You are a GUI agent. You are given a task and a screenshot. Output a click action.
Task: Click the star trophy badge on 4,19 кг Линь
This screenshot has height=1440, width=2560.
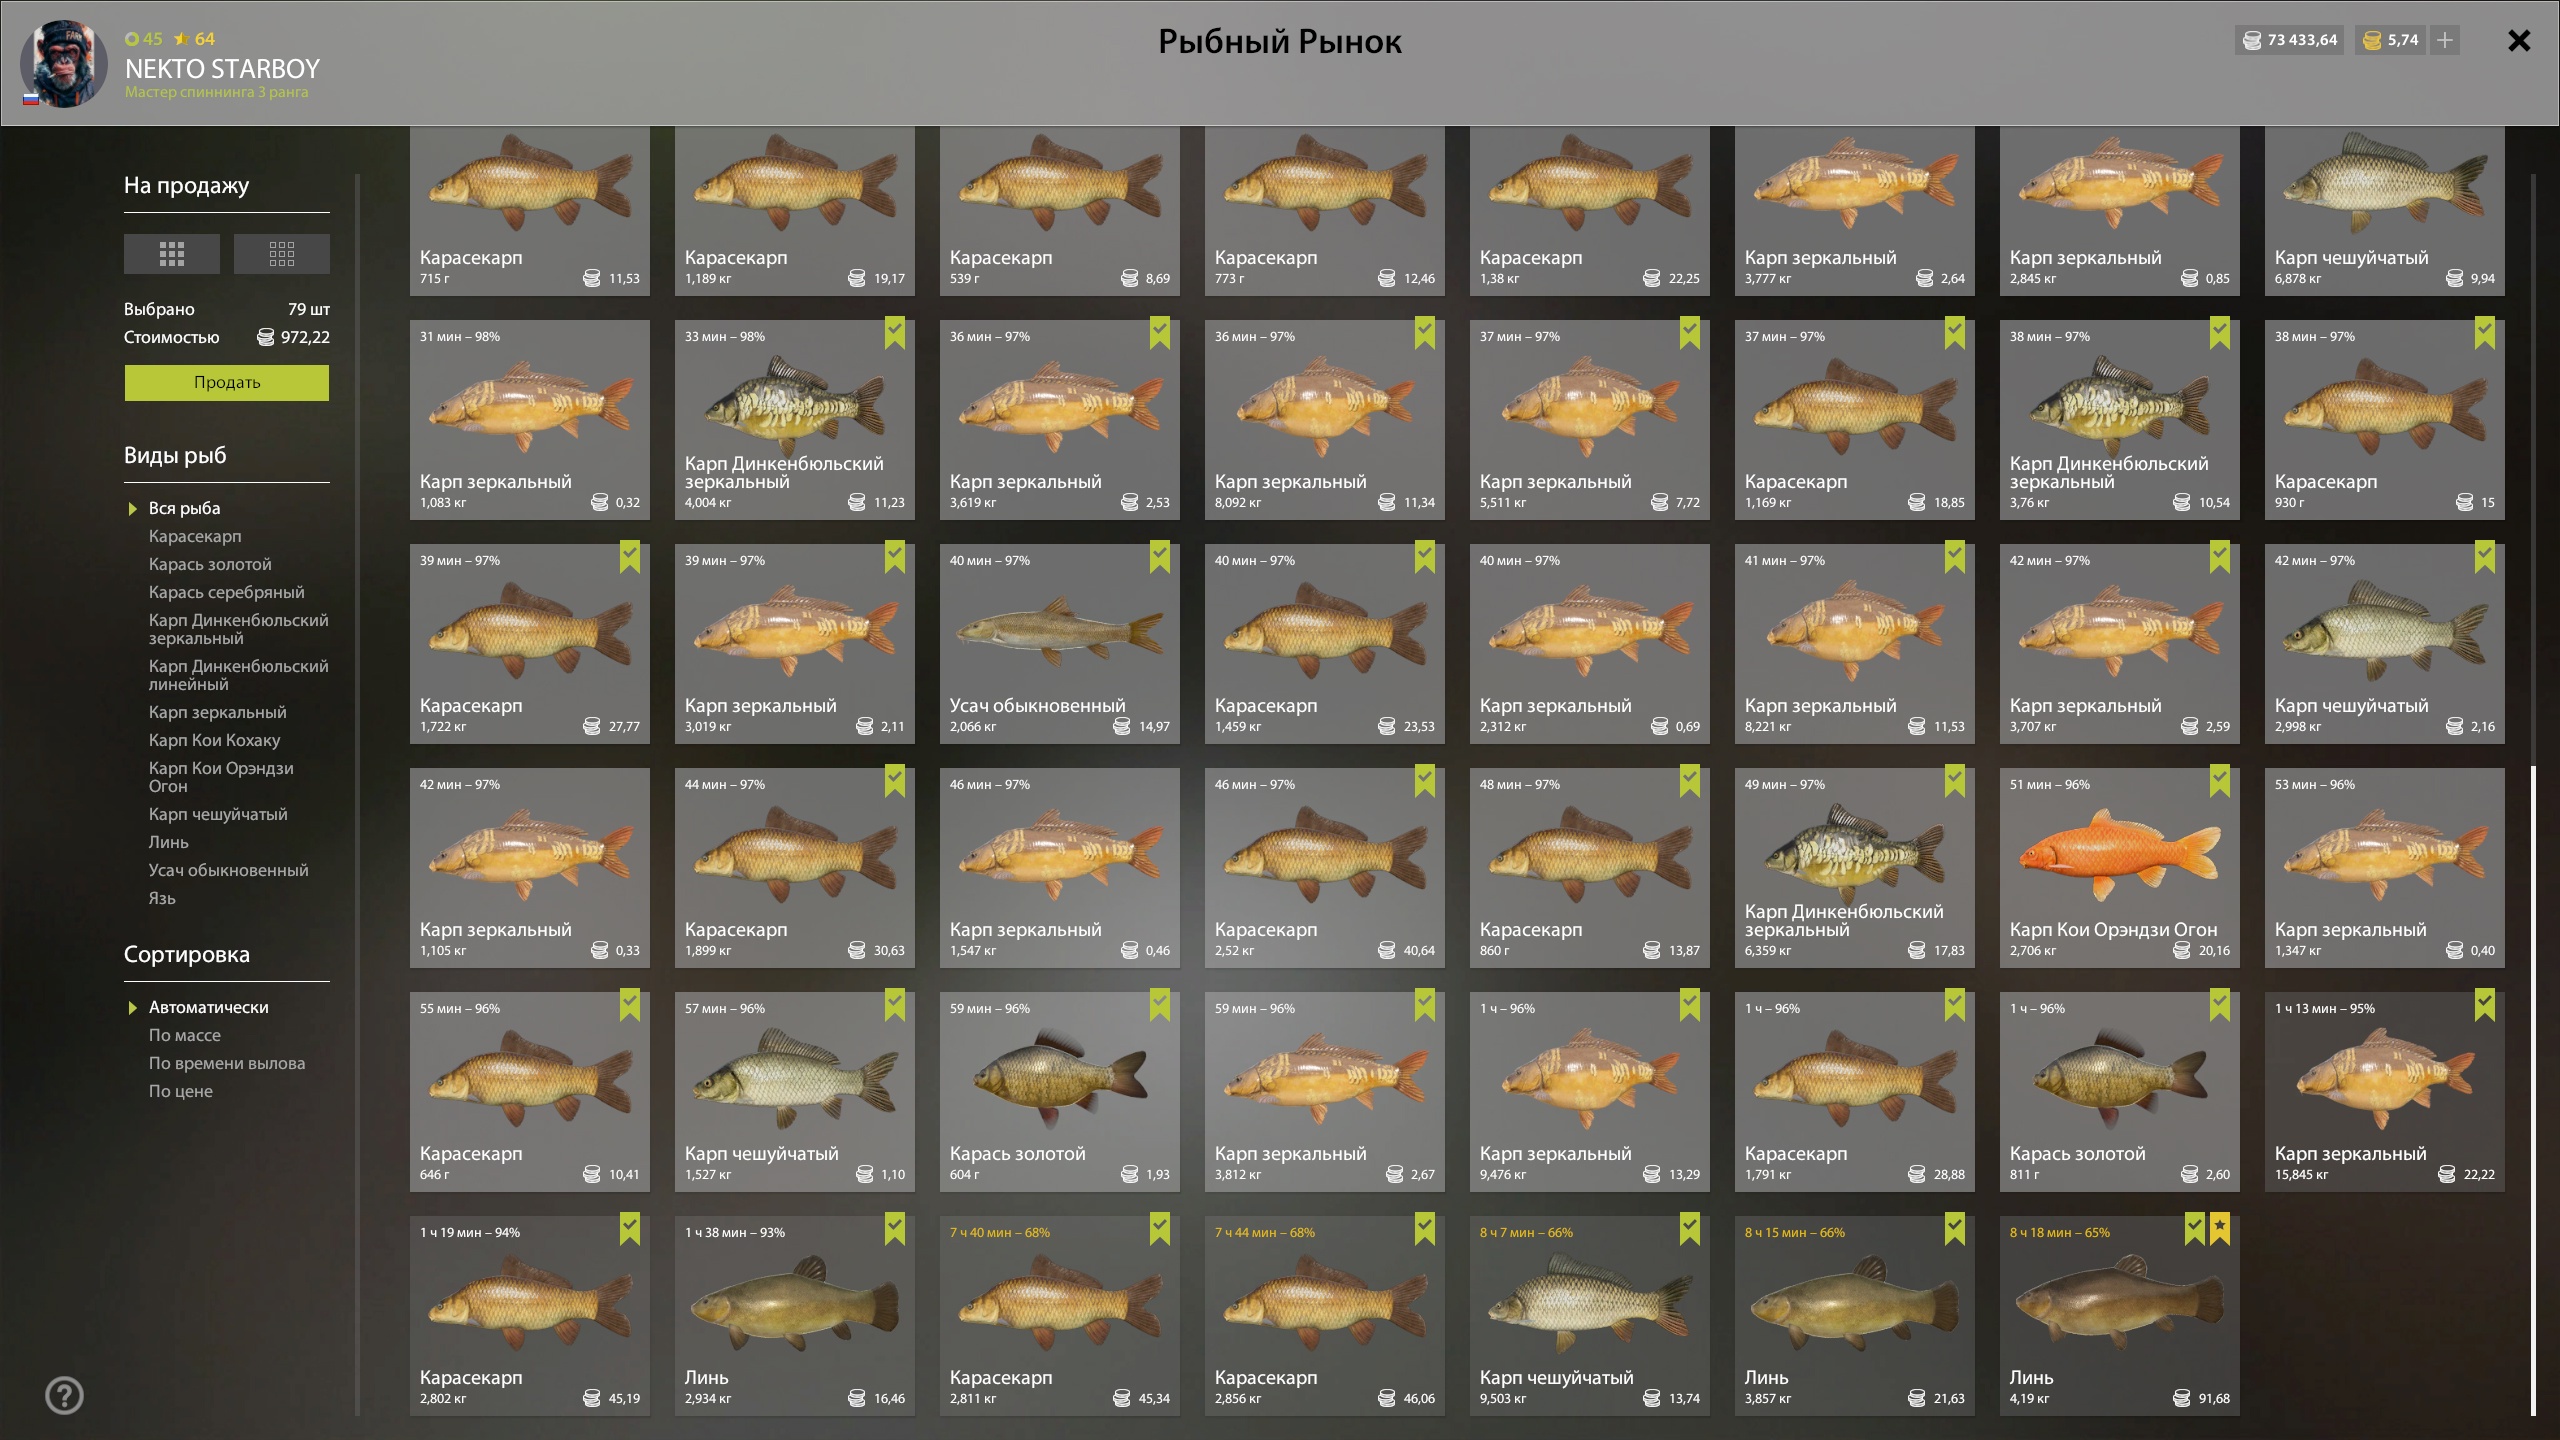tap(2219, 1228)
